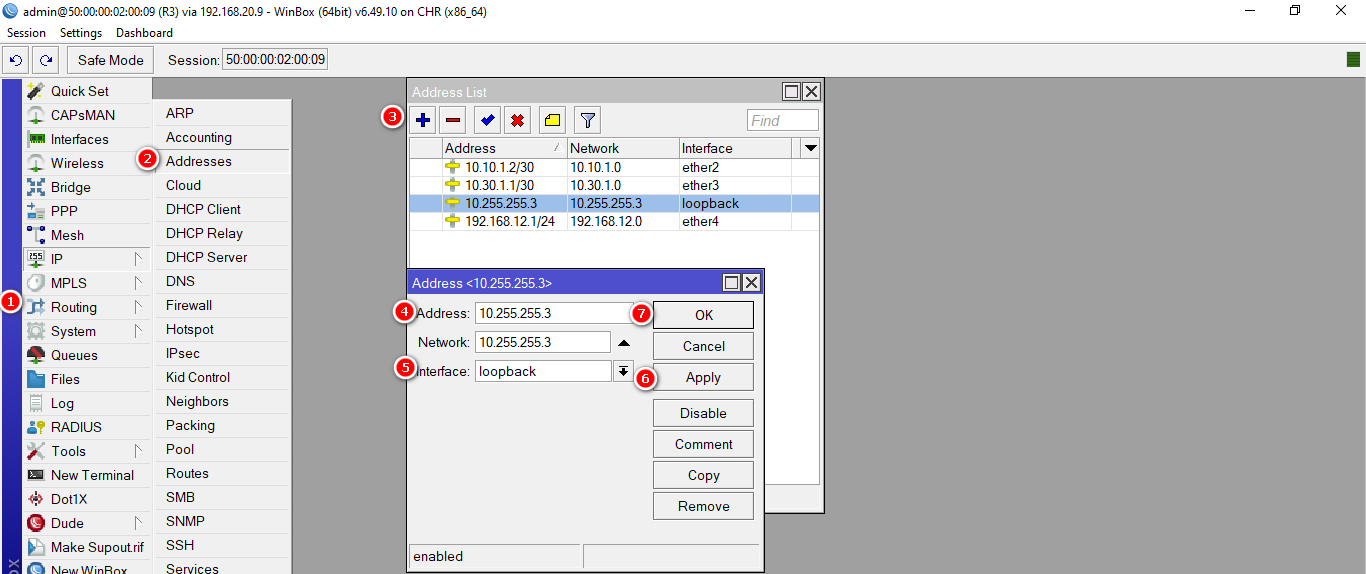Click the yellow comment note icon
This screenshot has width=1366, height=574.
coord(552,121)
